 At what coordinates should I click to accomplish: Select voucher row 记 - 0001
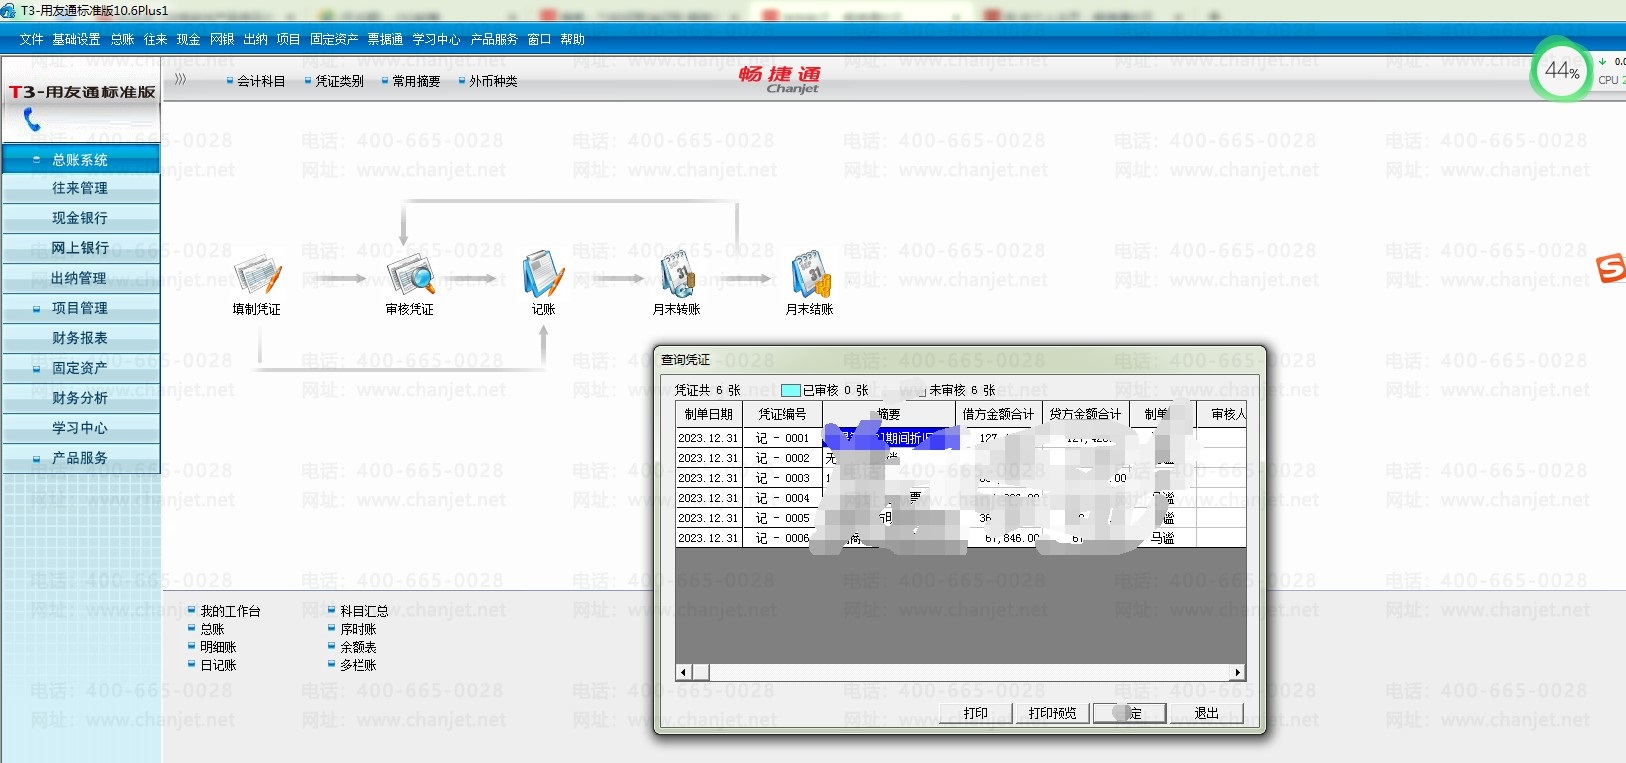pyautogui.click(x=960, y=438)
